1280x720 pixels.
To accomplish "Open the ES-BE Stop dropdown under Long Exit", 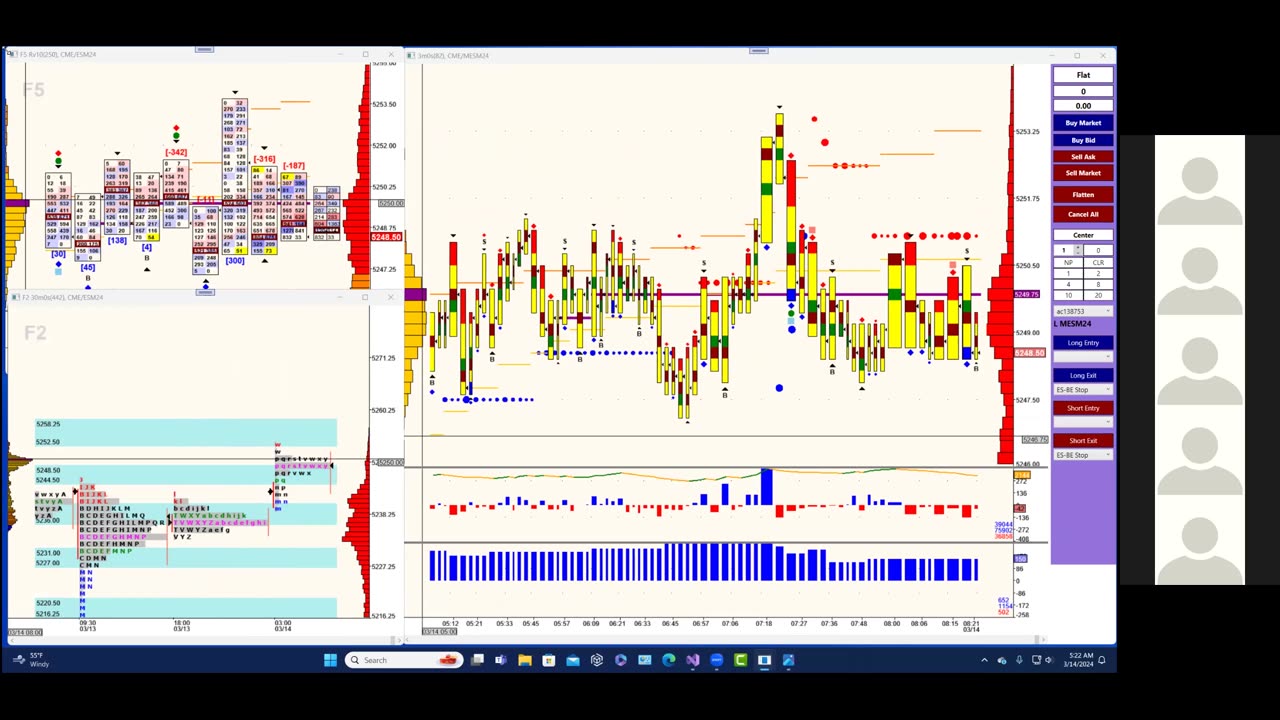I will 1083,390.
